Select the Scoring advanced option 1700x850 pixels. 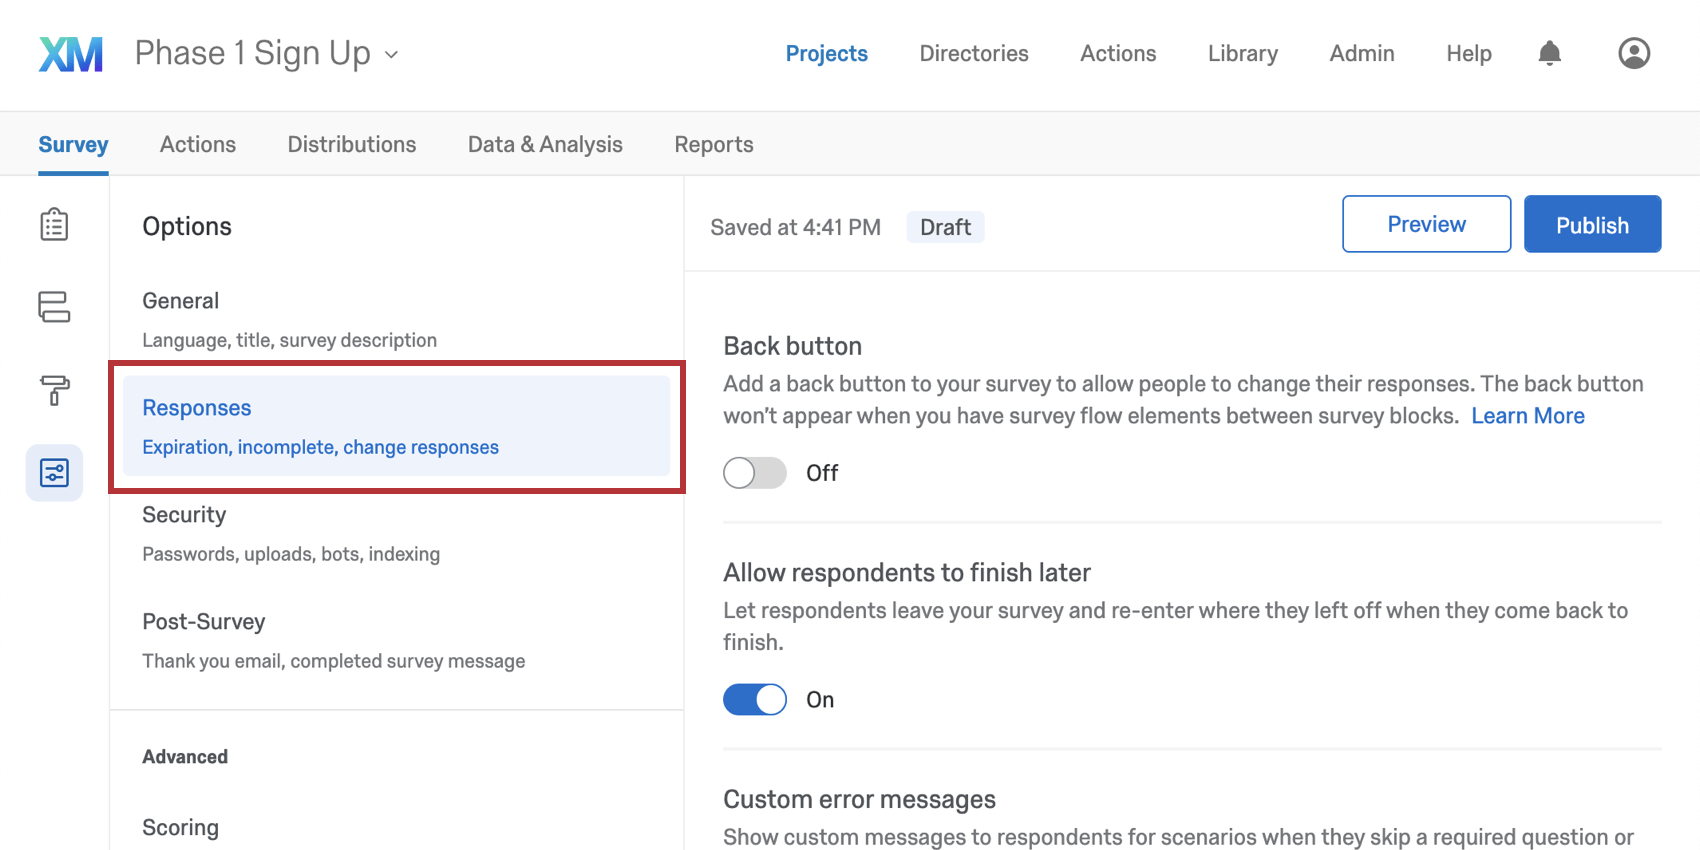tap(180, 828)
